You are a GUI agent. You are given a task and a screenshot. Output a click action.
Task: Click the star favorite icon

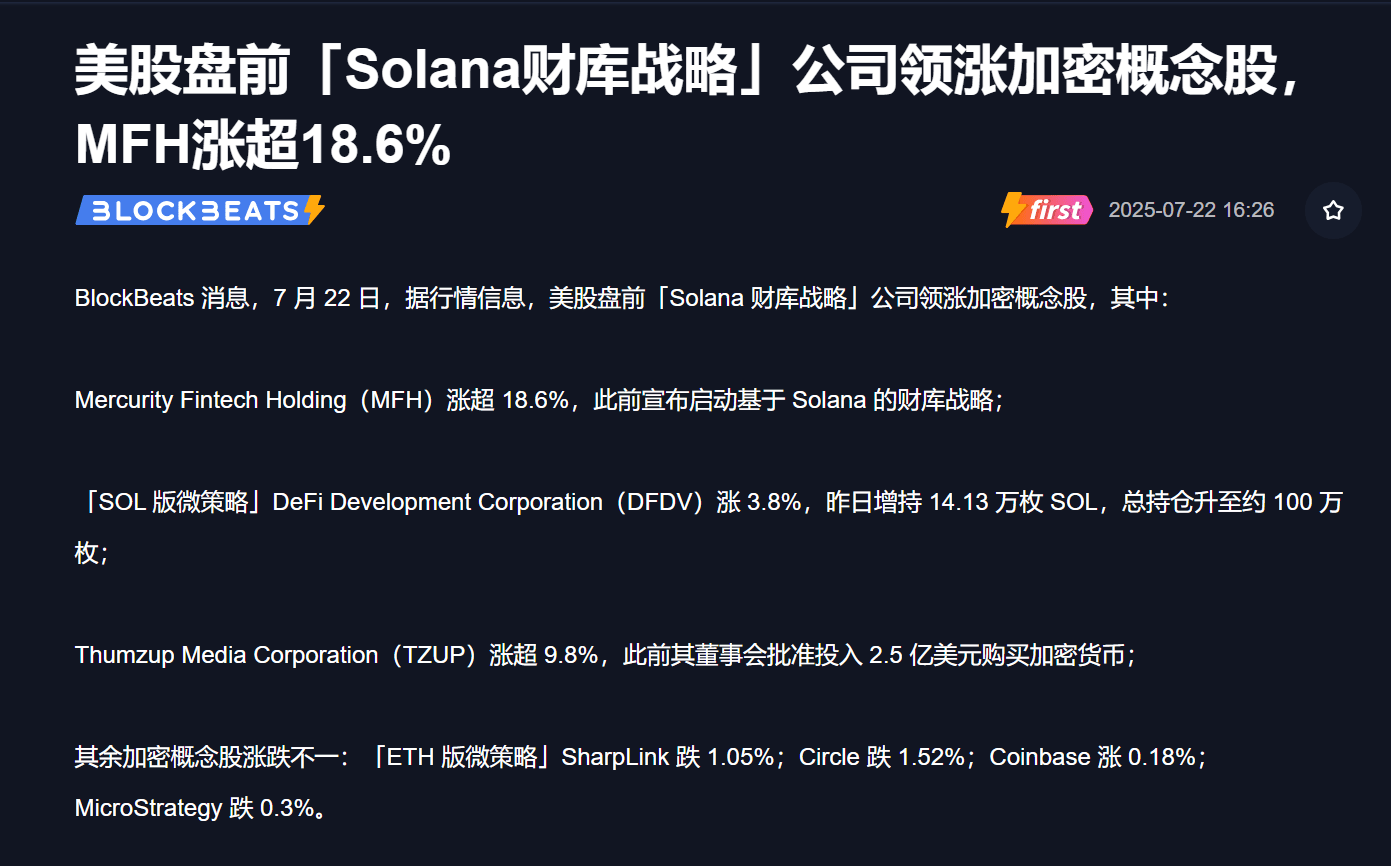pyautogui.click(x=1333, y=210)
